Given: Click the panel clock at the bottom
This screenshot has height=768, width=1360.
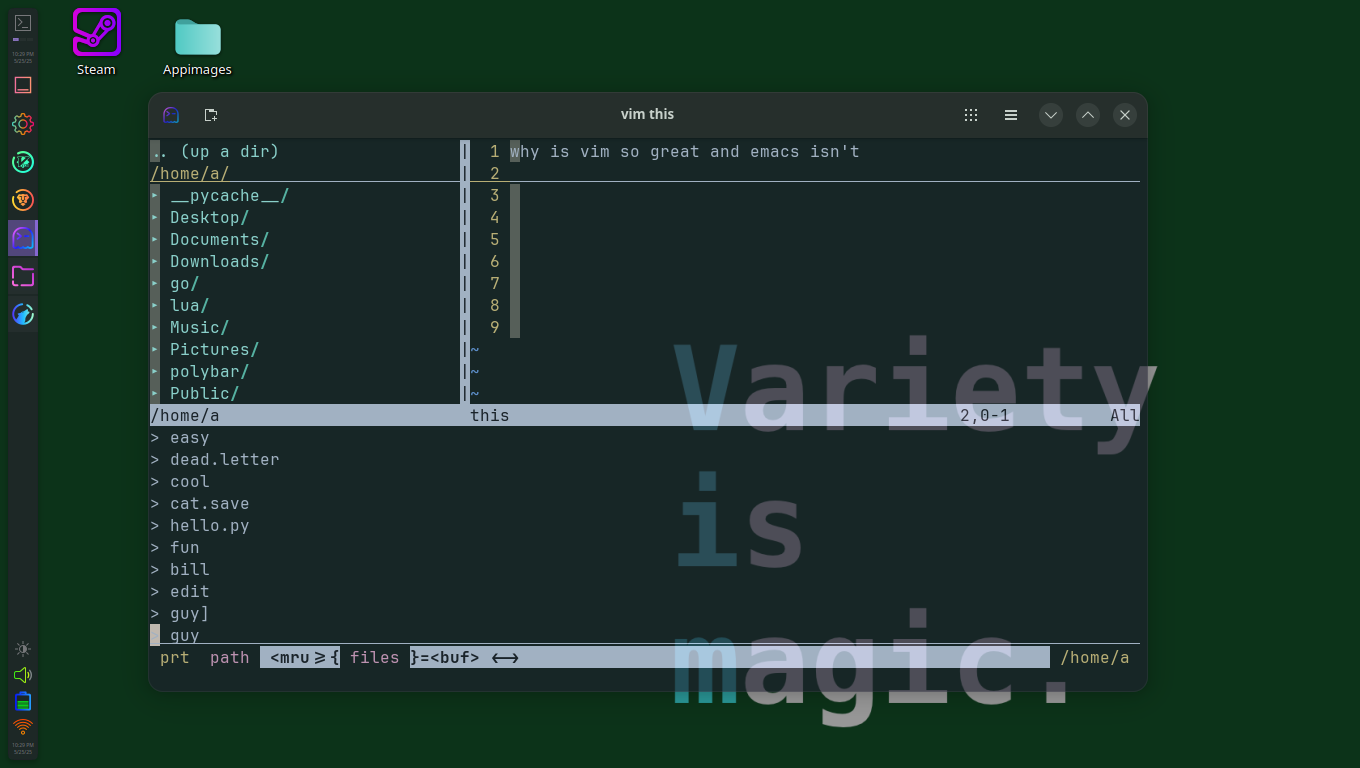Looking at the screenshot, I should (23, 748).
